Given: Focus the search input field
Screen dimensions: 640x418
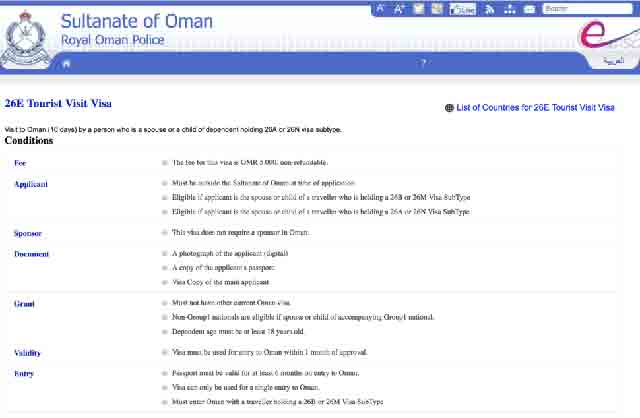Looking at the screenshot, I should (587, 9).
